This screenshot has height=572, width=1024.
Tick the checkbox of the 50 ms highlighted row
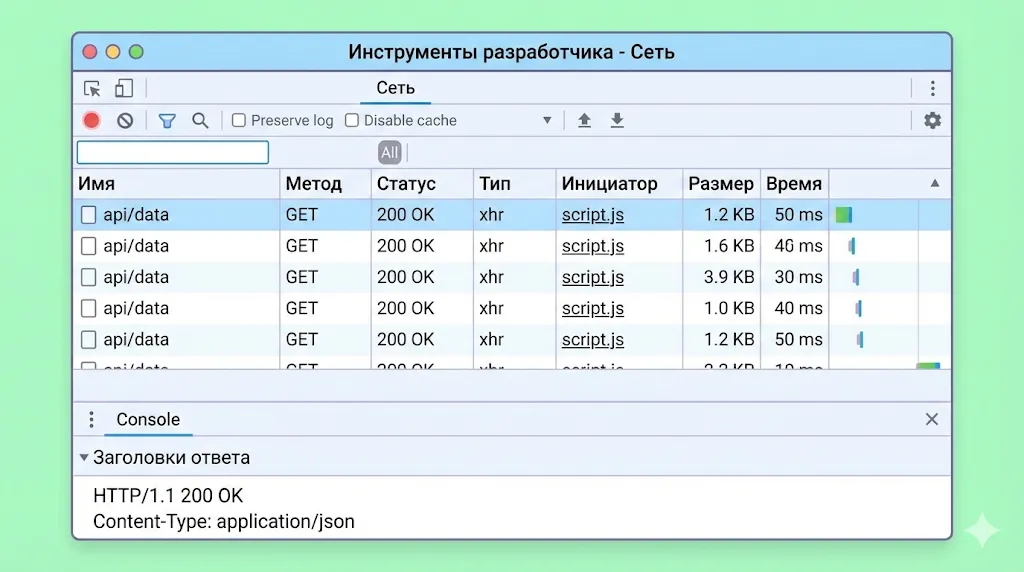tap(88, 215)
